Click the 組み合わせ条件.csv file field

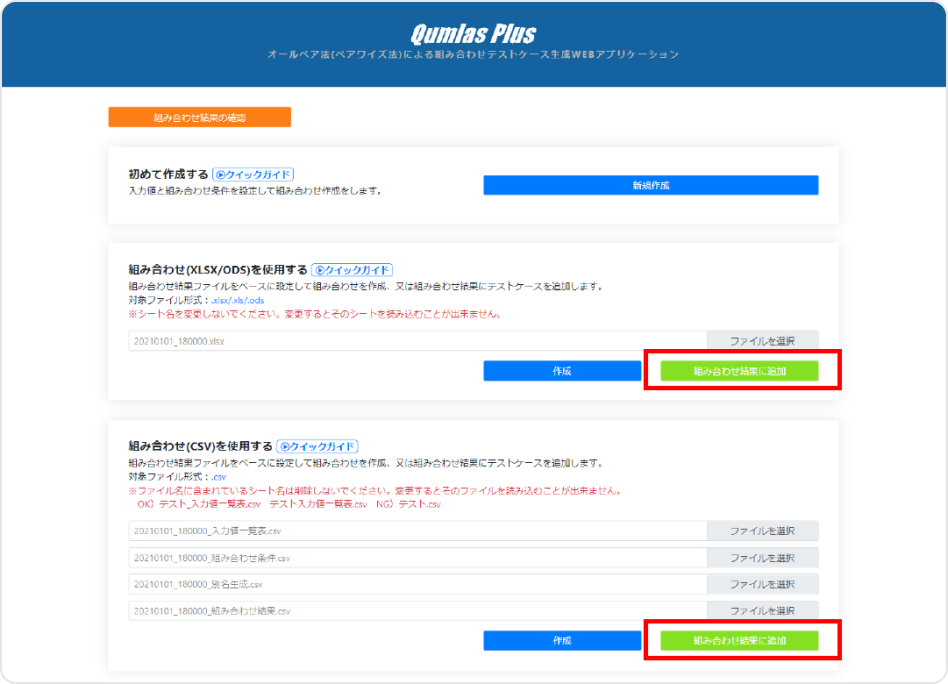417,558
